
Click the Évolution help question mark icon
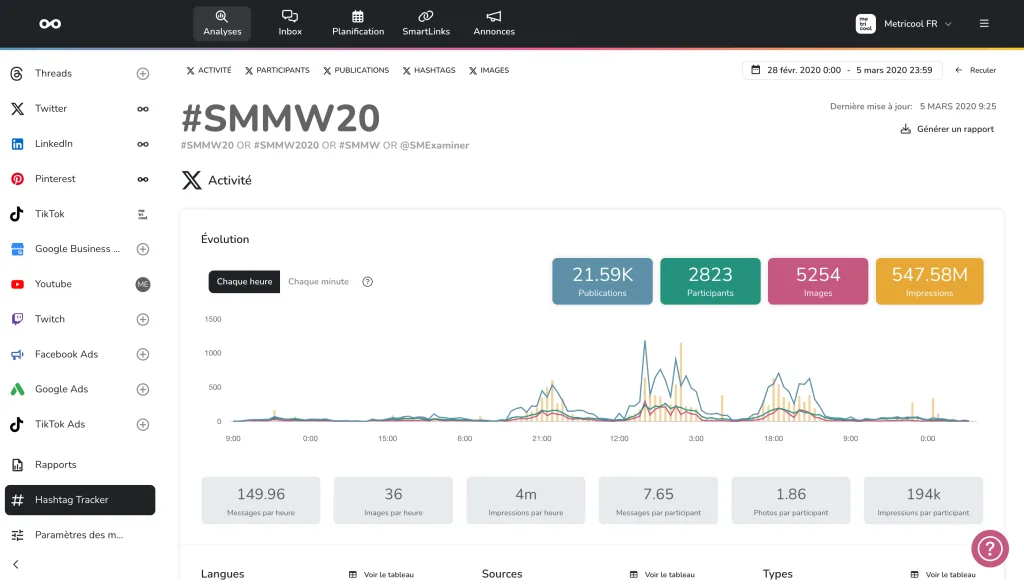pyautogui.click(x=368, y=282)
